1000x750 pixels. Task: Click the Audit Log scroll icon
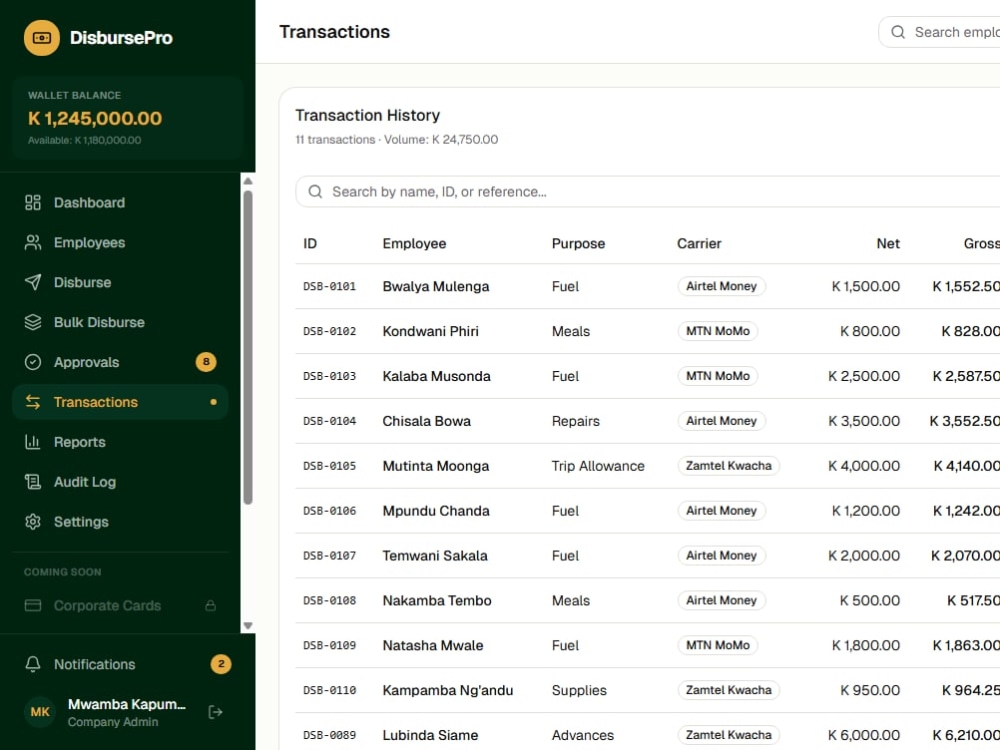[33, 482]
